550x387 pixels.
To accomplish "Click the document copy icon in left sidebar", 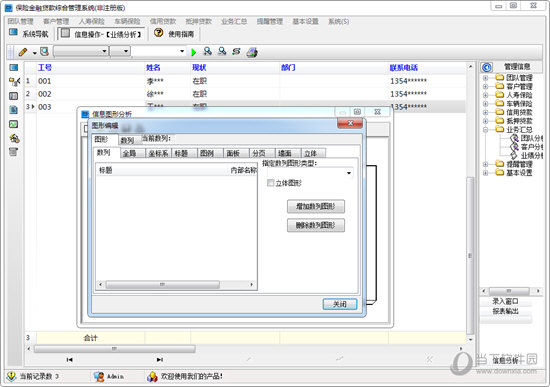I will (13, 110).
